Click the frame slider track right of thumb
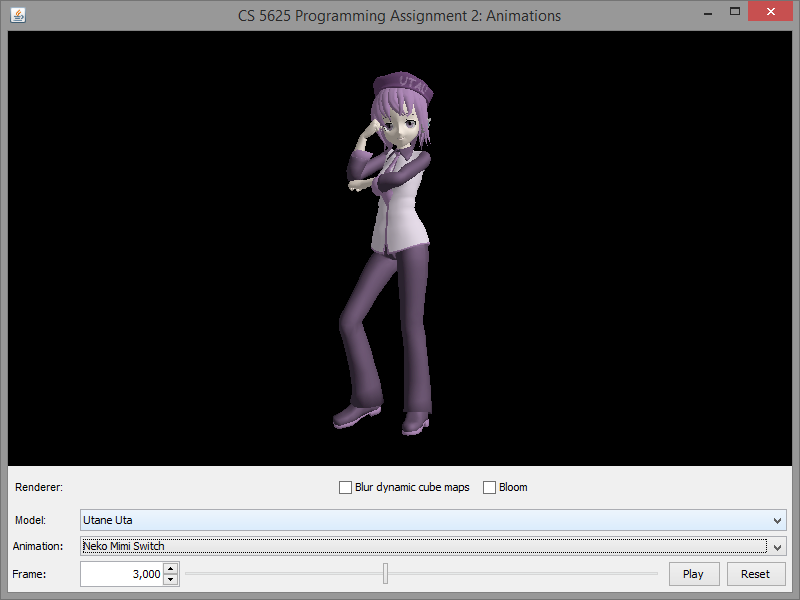The height and width of the screenshot is (600, 800). click(520, 574)
